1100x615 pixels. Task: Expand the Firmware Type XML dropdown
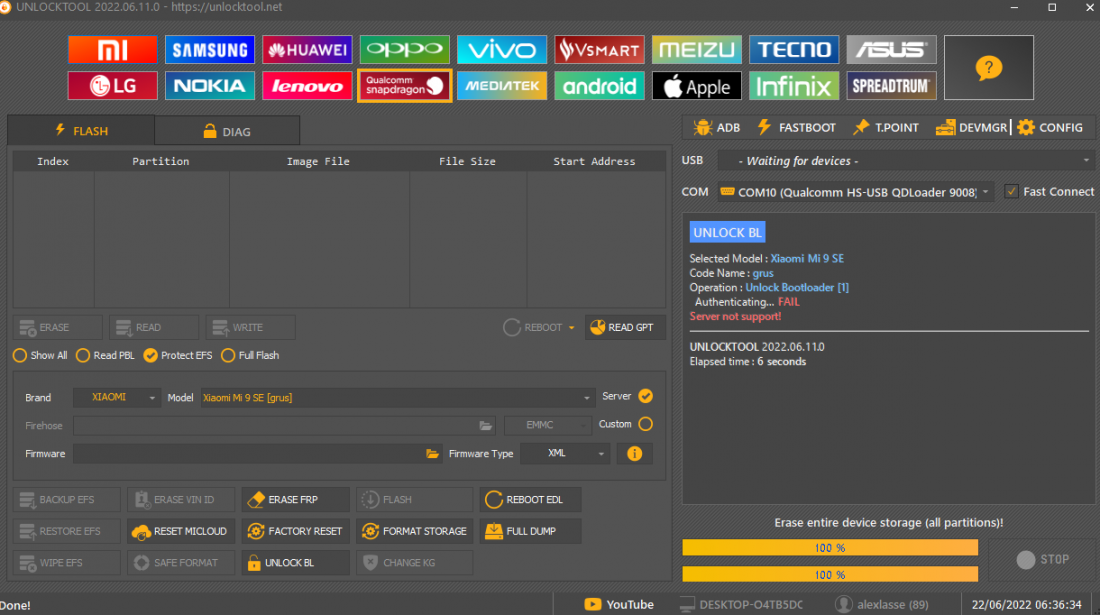[x=565, y=454]
